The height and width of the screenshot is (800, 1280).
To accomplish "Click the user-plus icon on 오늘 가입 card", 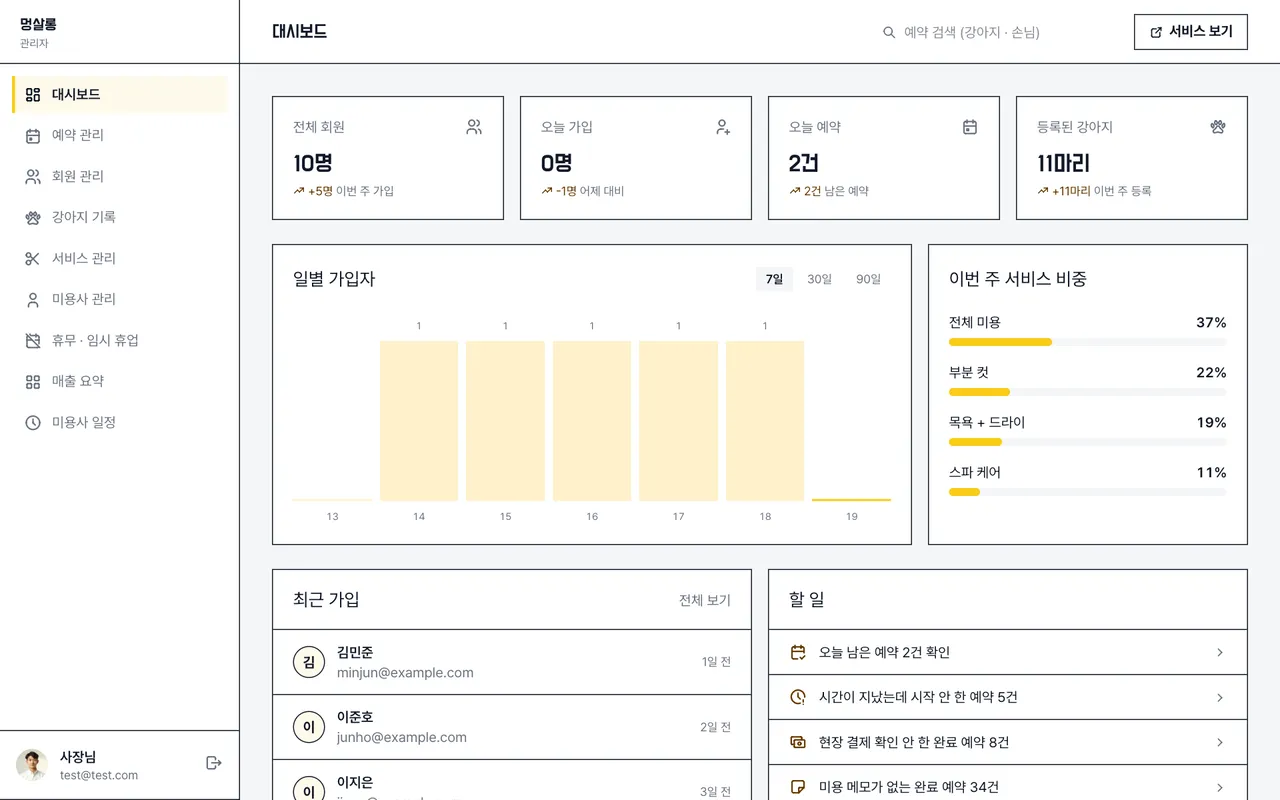I will [x=723, y=127].
